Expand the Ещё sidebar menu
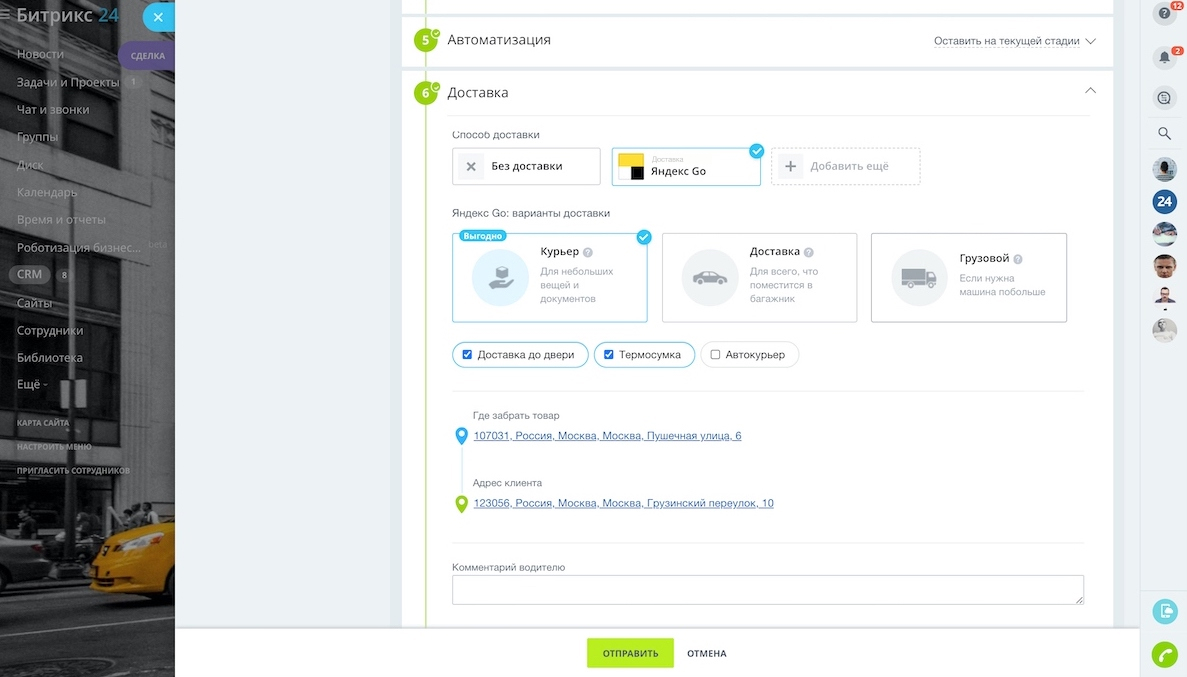This screenshot has height=677, width=1187. [x=27, y=383]
